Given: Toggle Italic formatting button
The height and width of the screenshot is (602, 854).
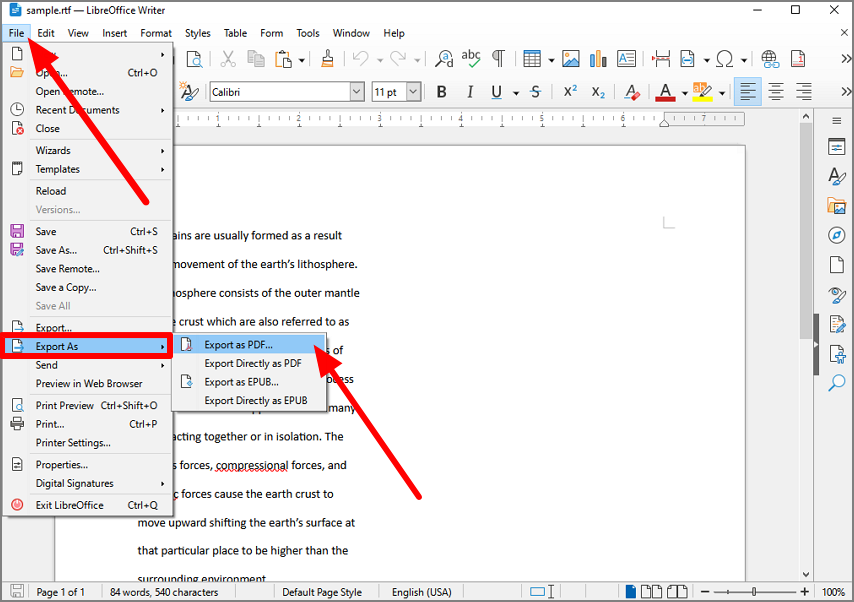Looking at the screenshot, I should (470, 92).
